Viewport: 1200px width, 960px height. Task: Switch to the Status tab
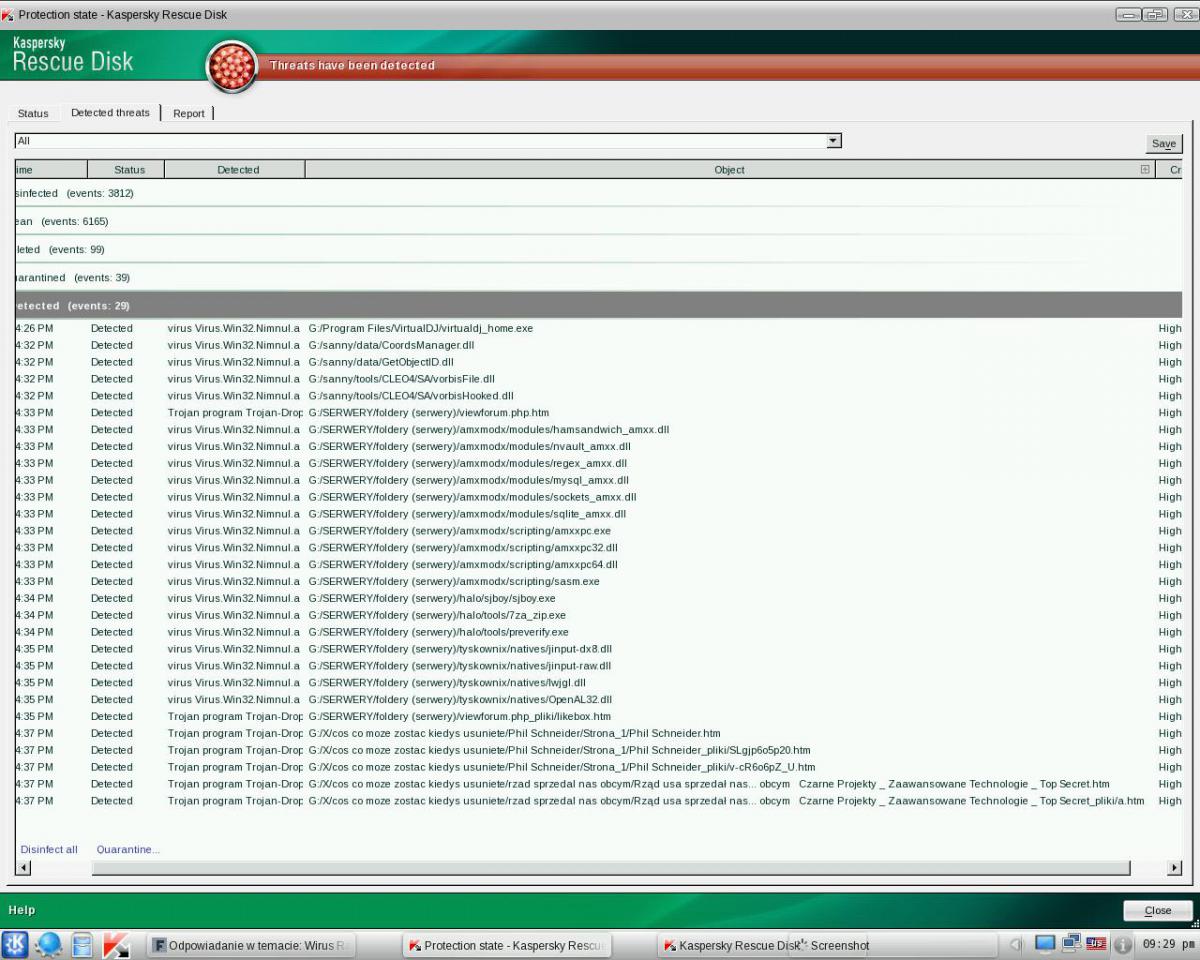pos(33,113)
